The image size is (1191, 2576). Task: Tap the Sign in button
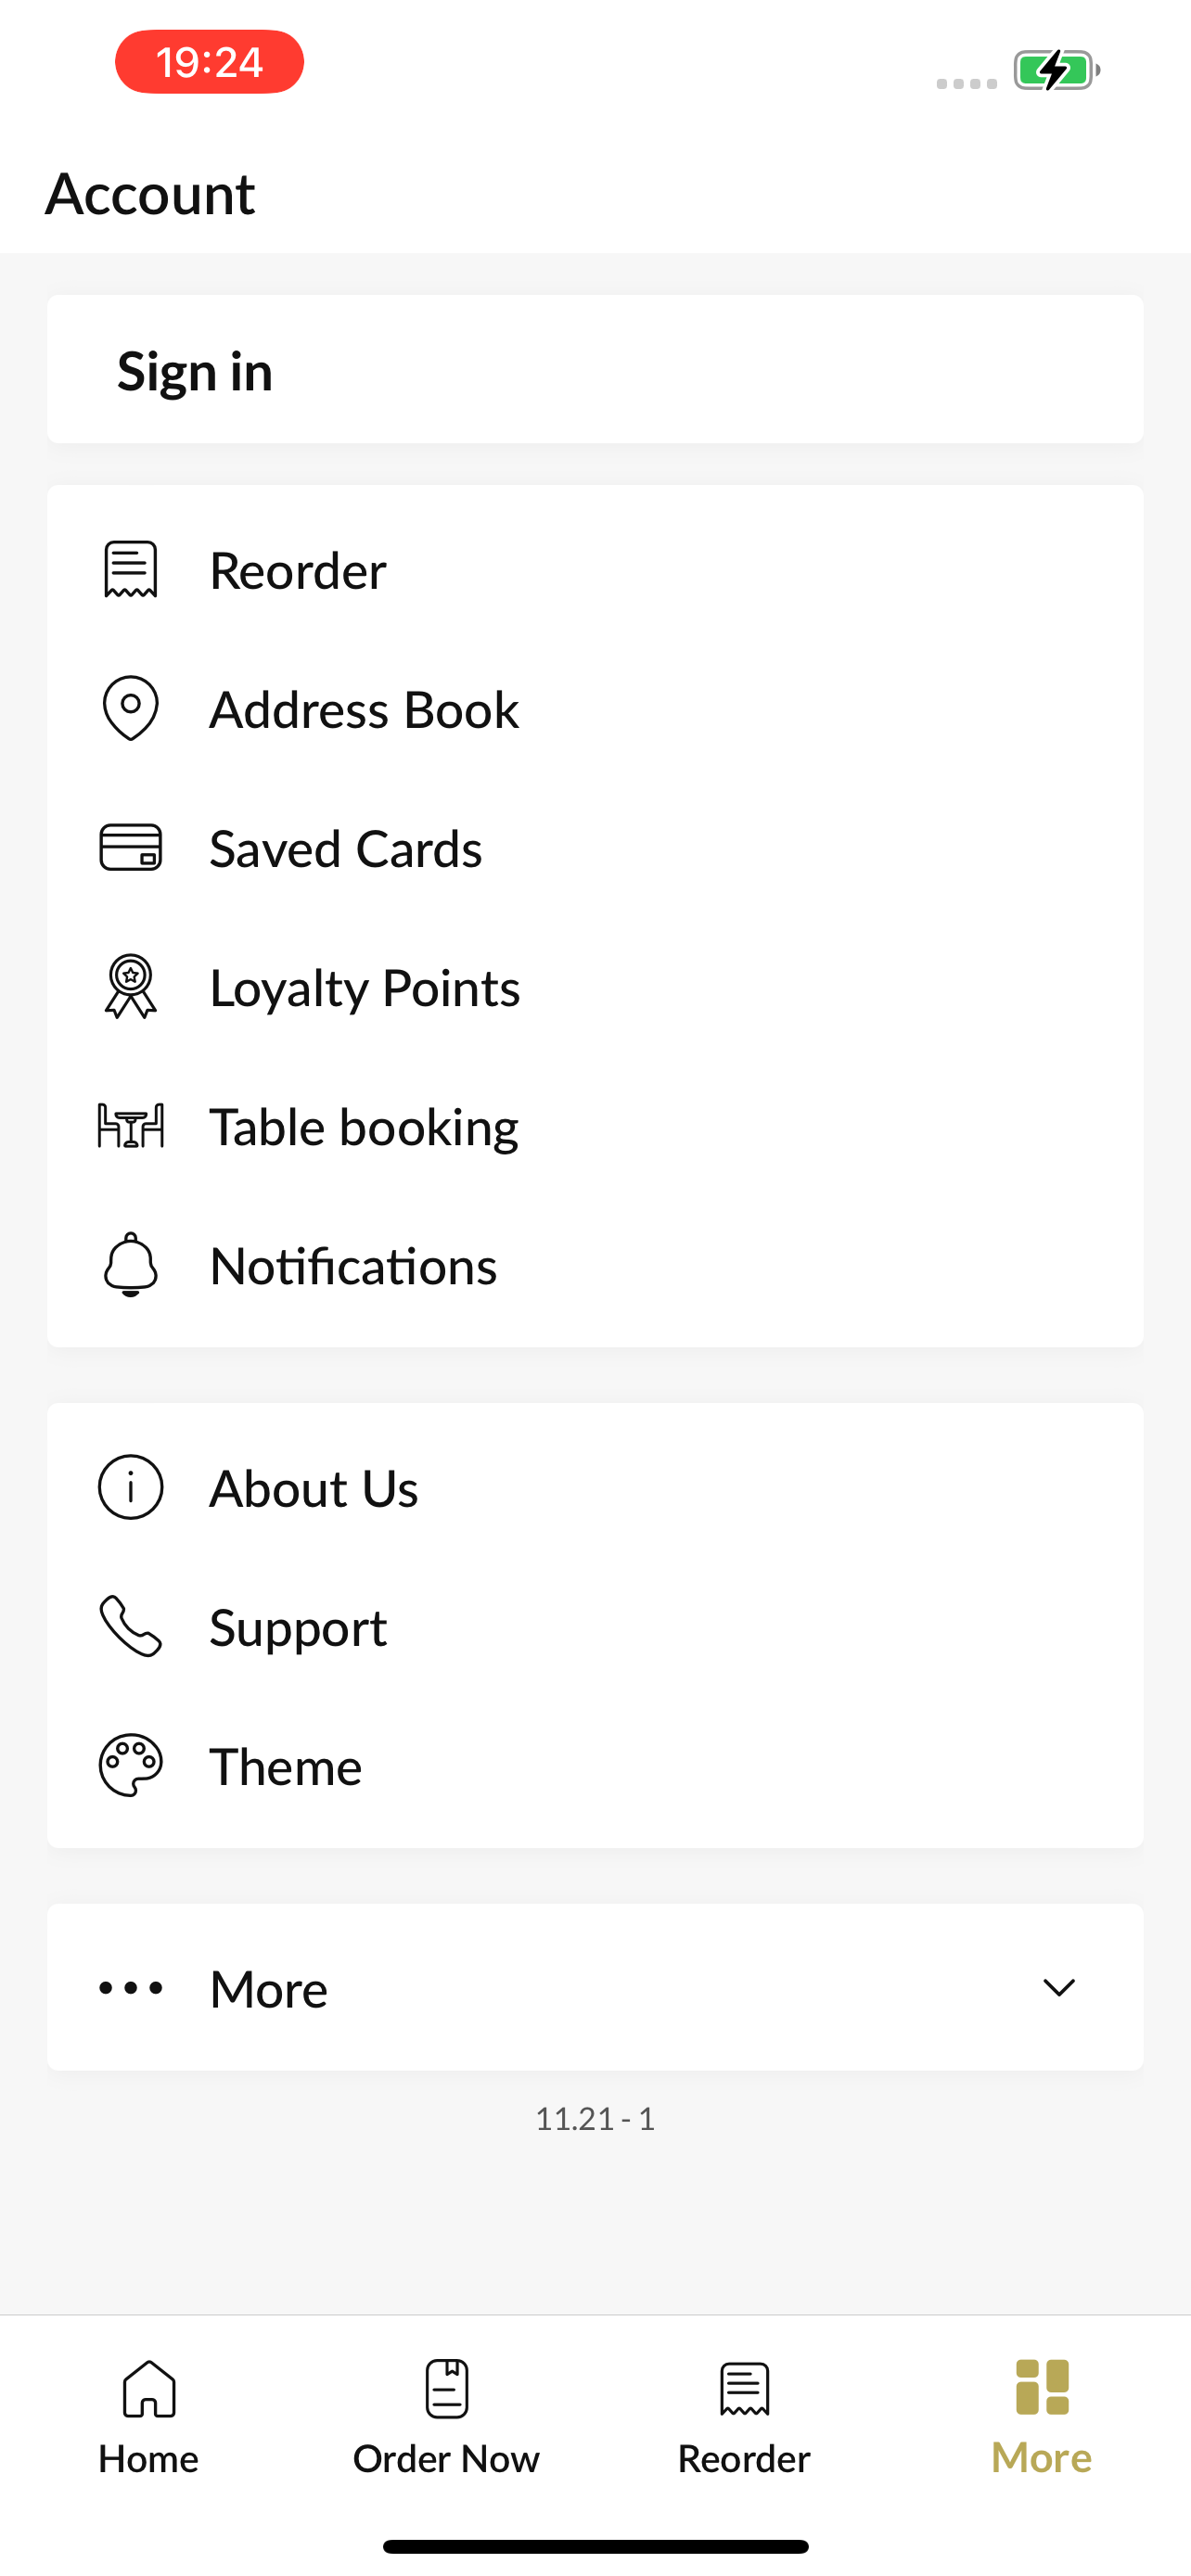tap(595, 370)
